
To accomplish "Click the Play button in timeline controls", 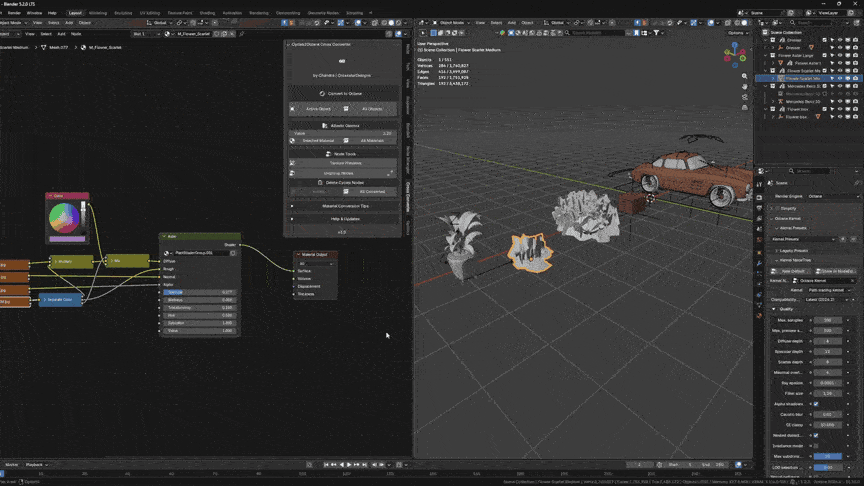I will pos(349,465).
